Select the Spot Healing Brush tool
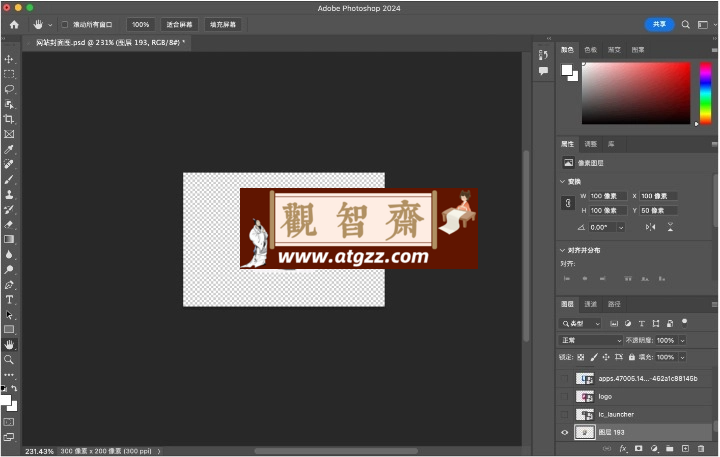The width and height of the screenshot is (720, 457). [9, 164]
